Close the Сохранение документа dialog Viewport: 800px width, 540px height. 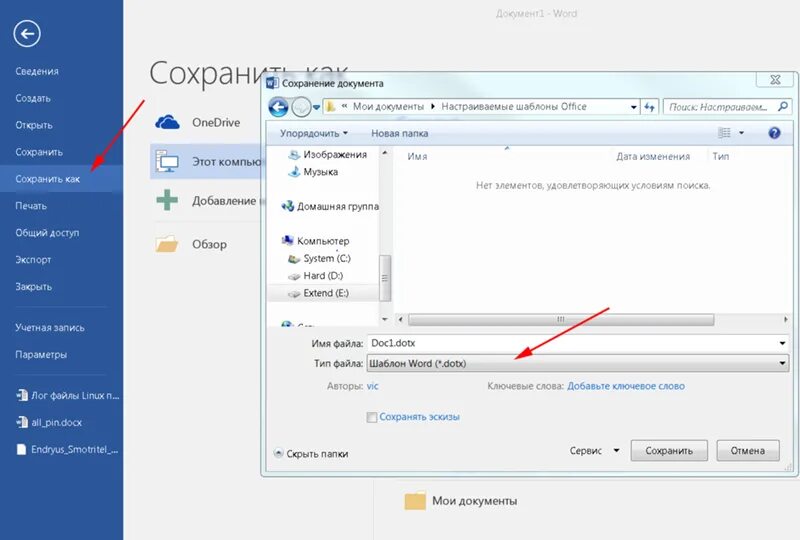[x=775, y=80]
